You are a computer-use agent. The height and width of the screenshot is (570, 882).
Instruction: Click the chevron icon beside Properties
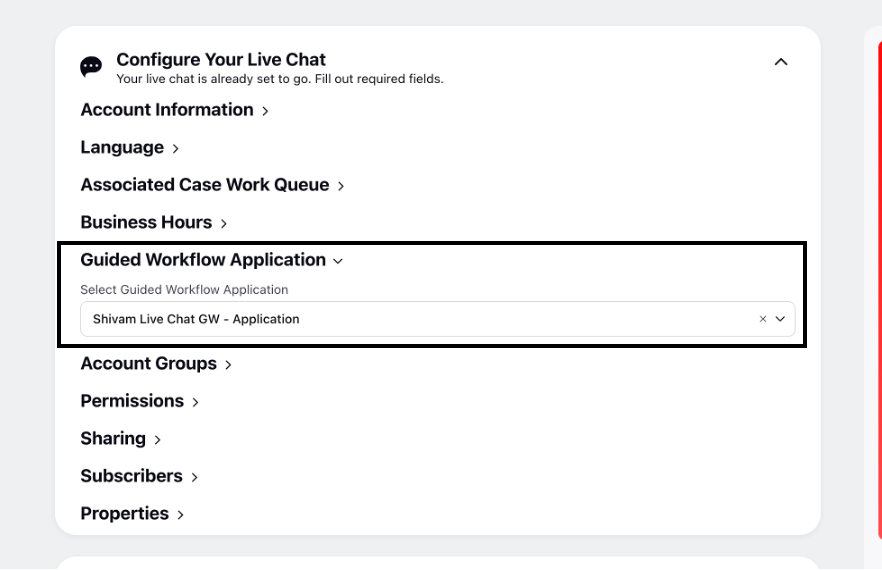click(x=181, y=515)
